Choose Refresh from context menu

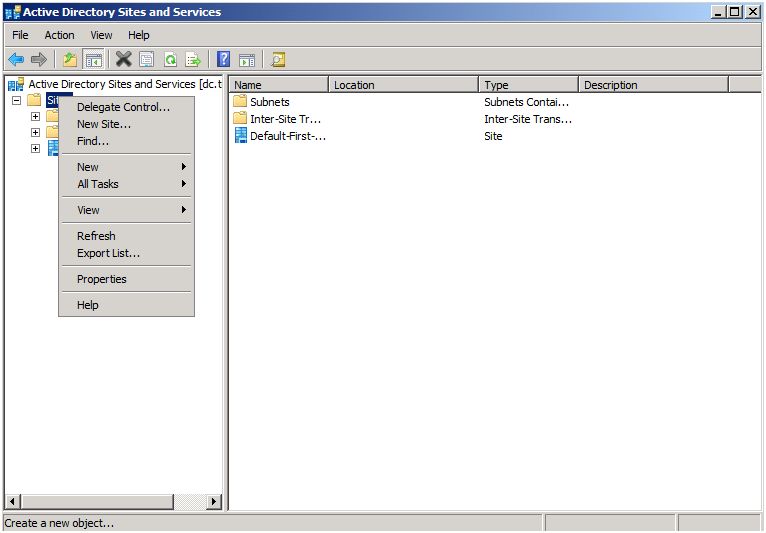tap(126, 235)
